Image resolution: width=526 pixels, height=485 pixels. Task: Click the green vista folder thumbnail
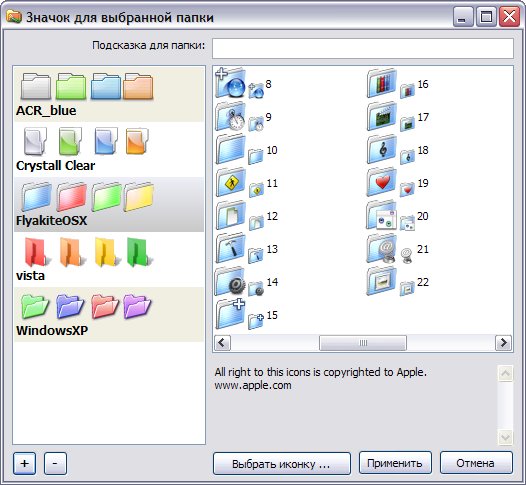[x=139, y=252]
